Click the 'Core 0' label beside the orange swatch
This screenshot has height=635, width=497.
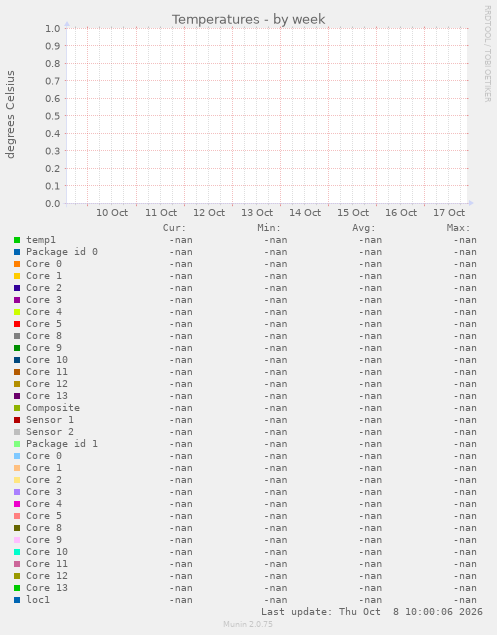point(44,264)
